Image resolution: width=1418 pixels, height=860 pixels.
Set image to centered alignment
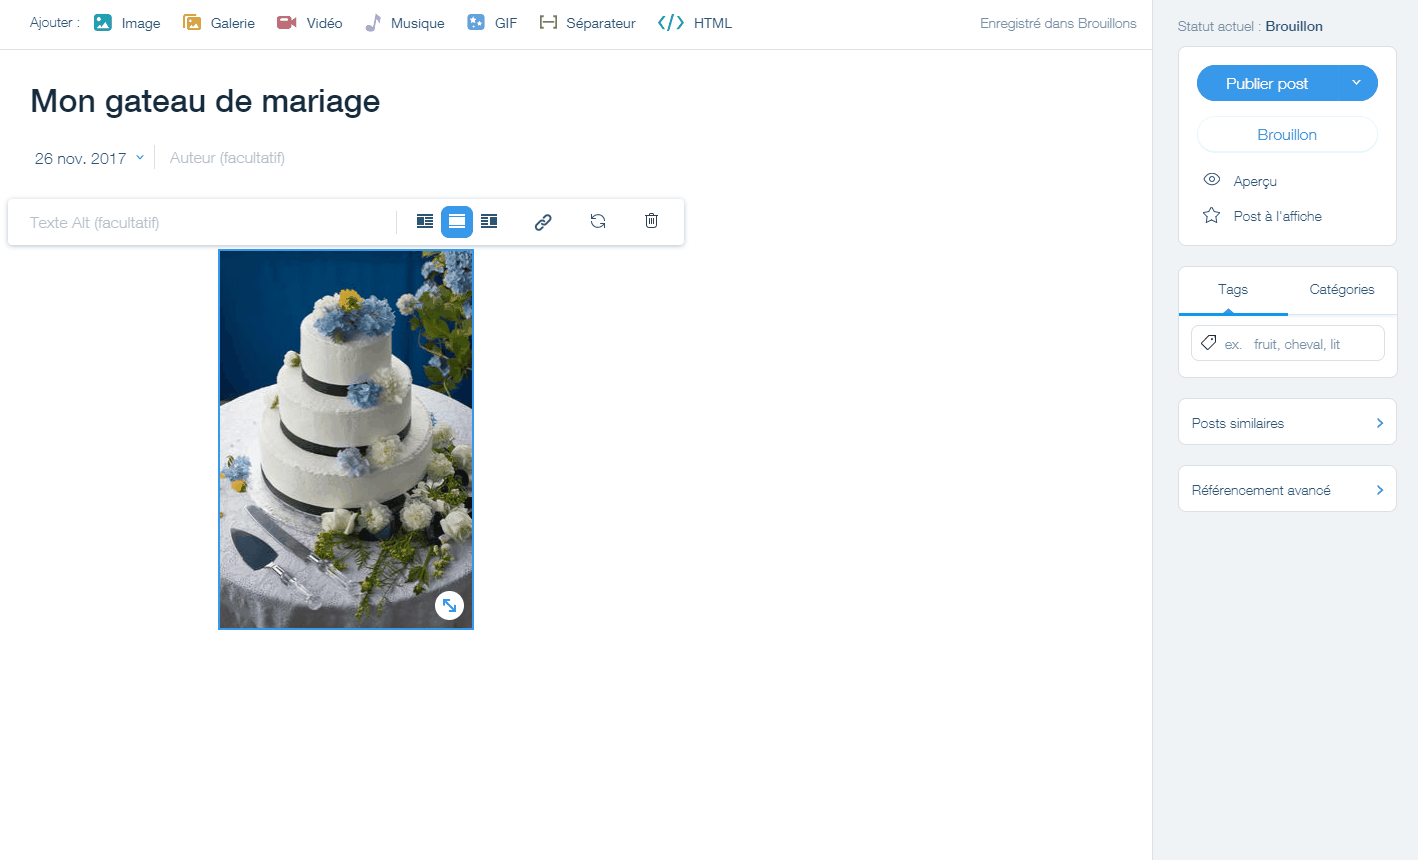(x=457, y=221)
